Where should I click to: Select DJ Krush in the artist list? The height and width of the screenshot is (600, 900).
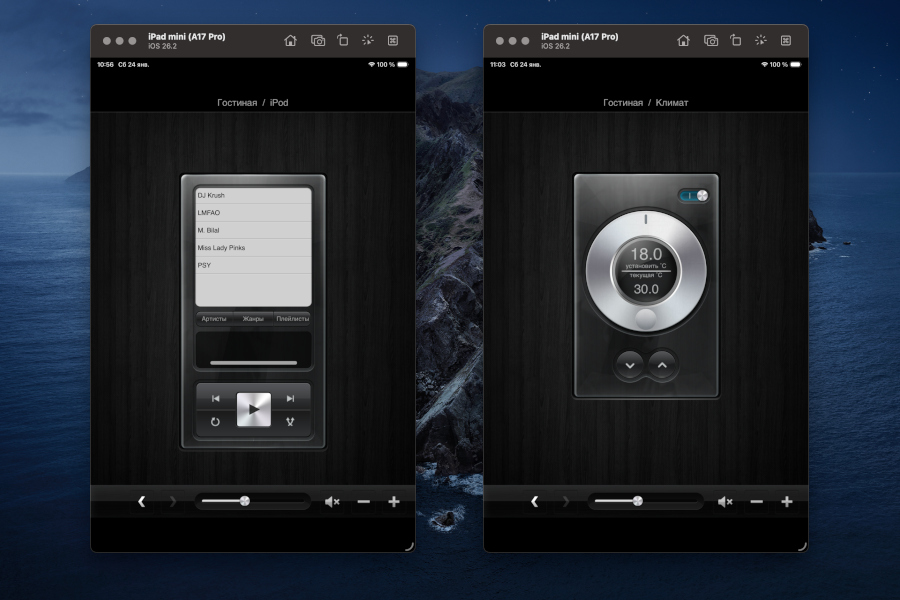pyautogui.click(x=253, y=195)
